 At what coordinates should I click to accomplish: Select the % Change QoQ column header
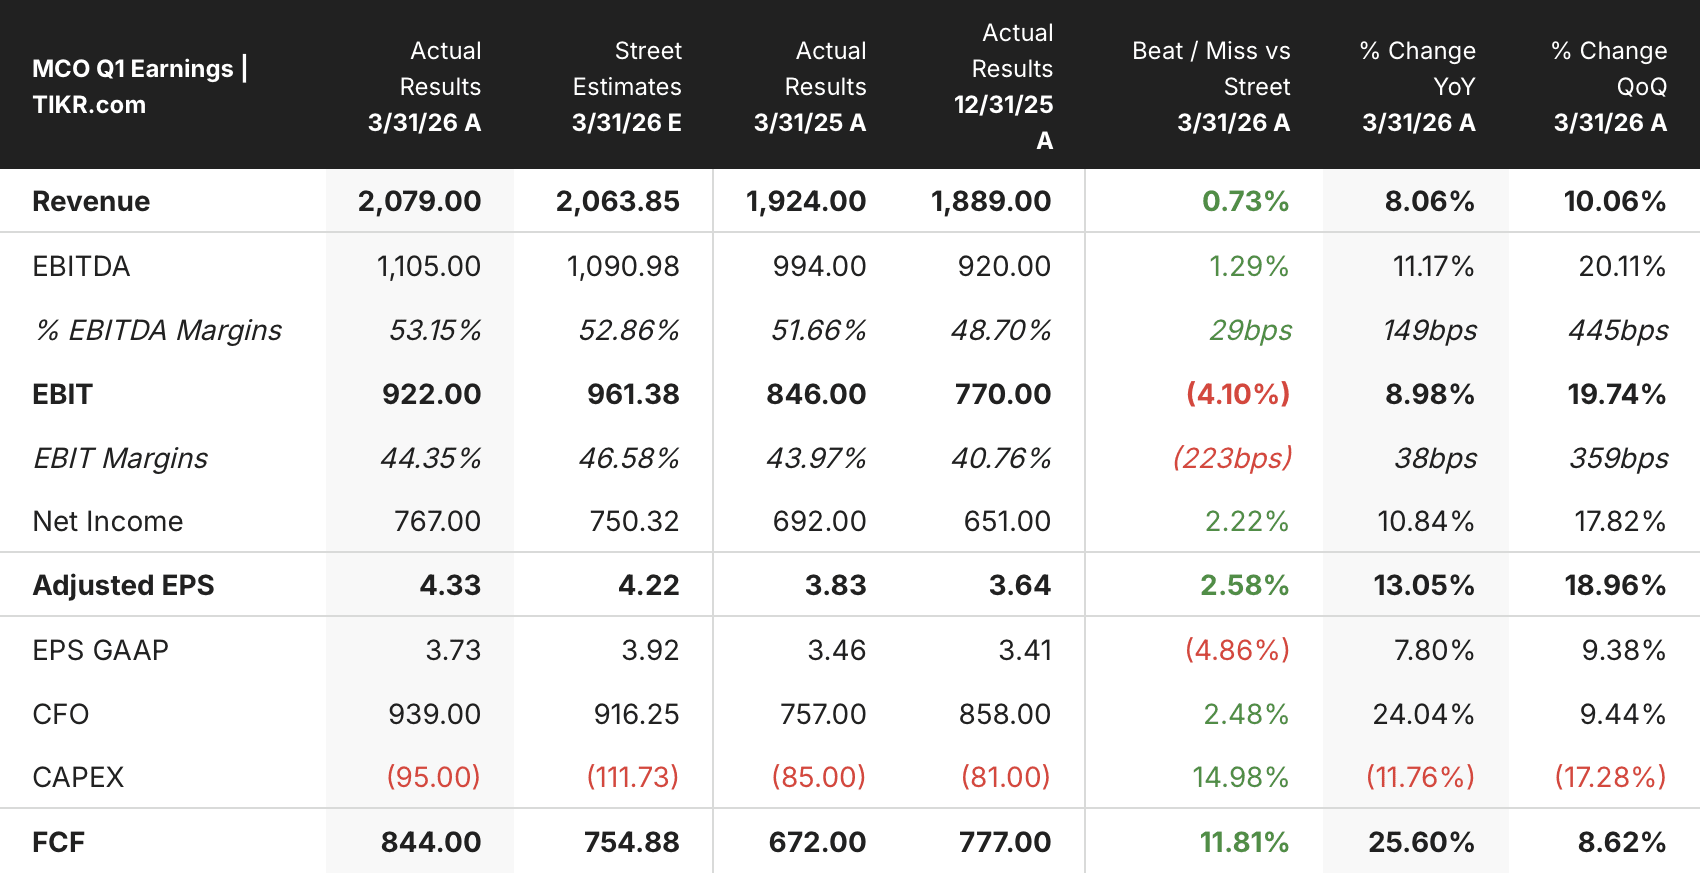(1609, 86)
